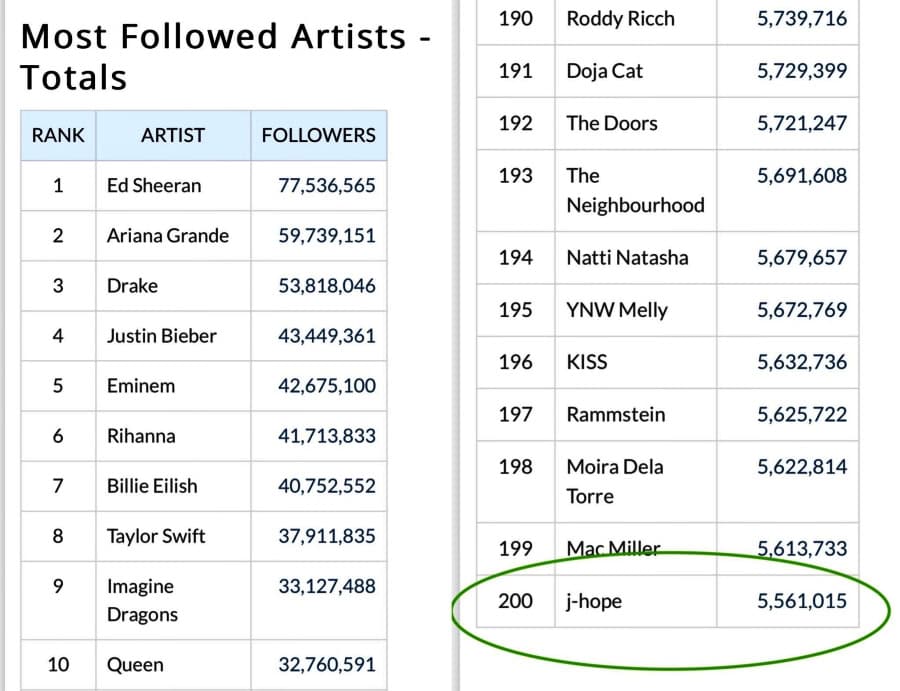
Task: Open the Ariana Grande entry
Action: 168,235
